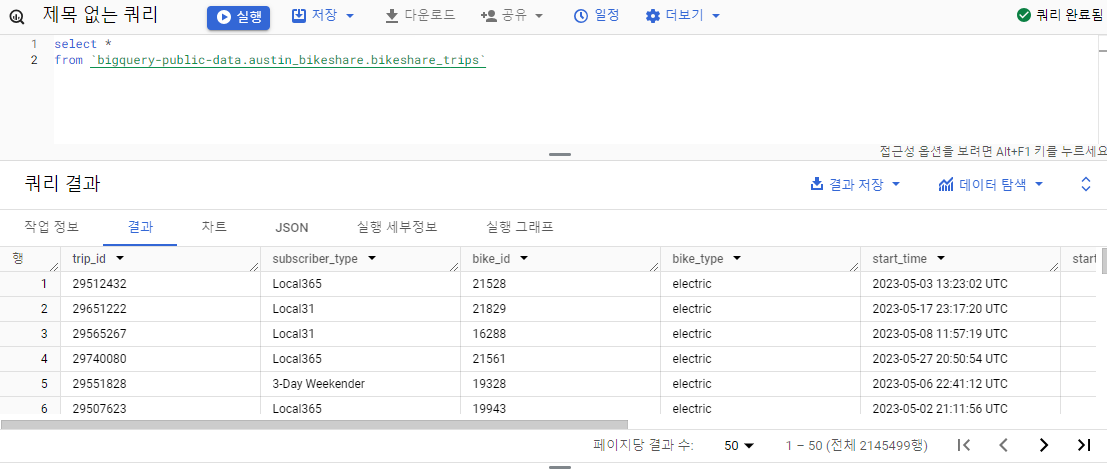
Task: Click trip_id cell 29651222
Action: [100, 309]
